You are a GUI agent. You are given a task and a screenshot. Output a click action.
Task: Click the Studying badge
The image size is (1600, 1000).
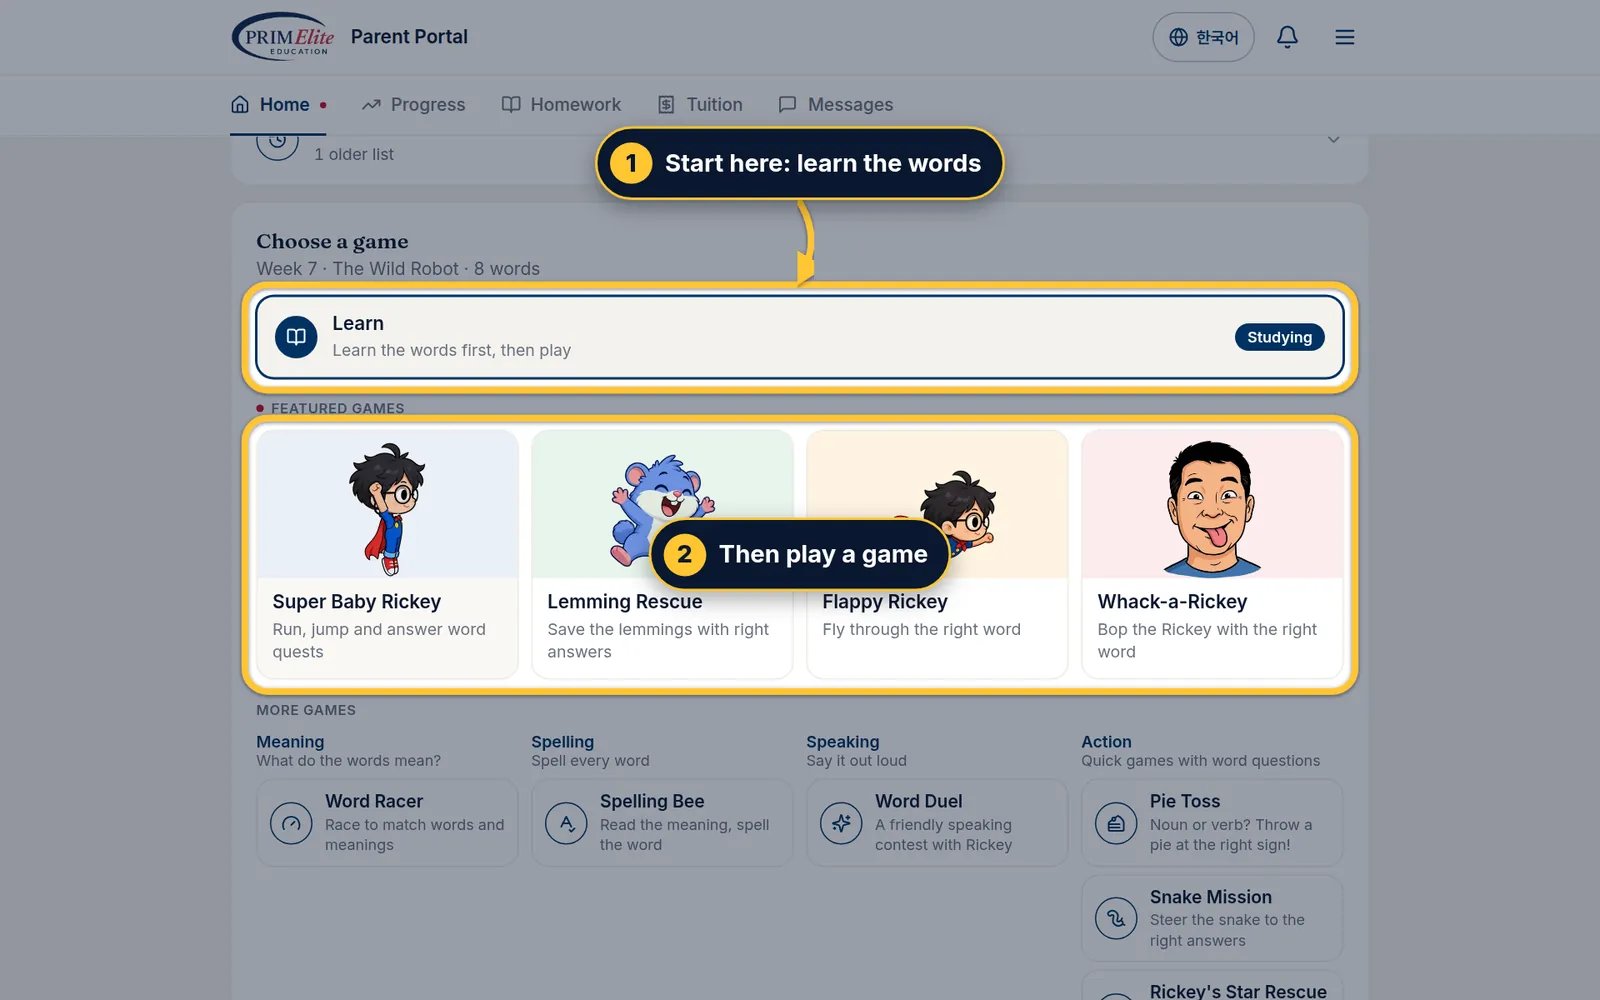click(x=1279, y=337)
